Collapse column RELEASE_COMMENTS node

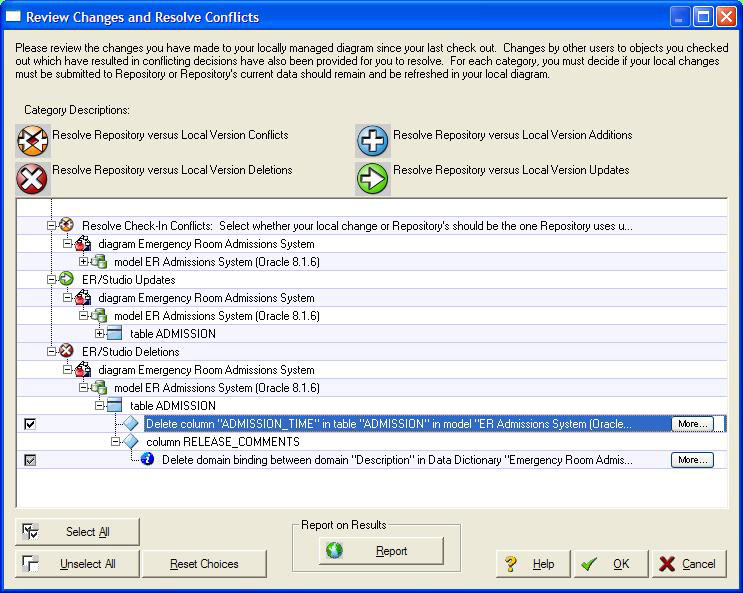pyautogui.click(x=116, y=442)
